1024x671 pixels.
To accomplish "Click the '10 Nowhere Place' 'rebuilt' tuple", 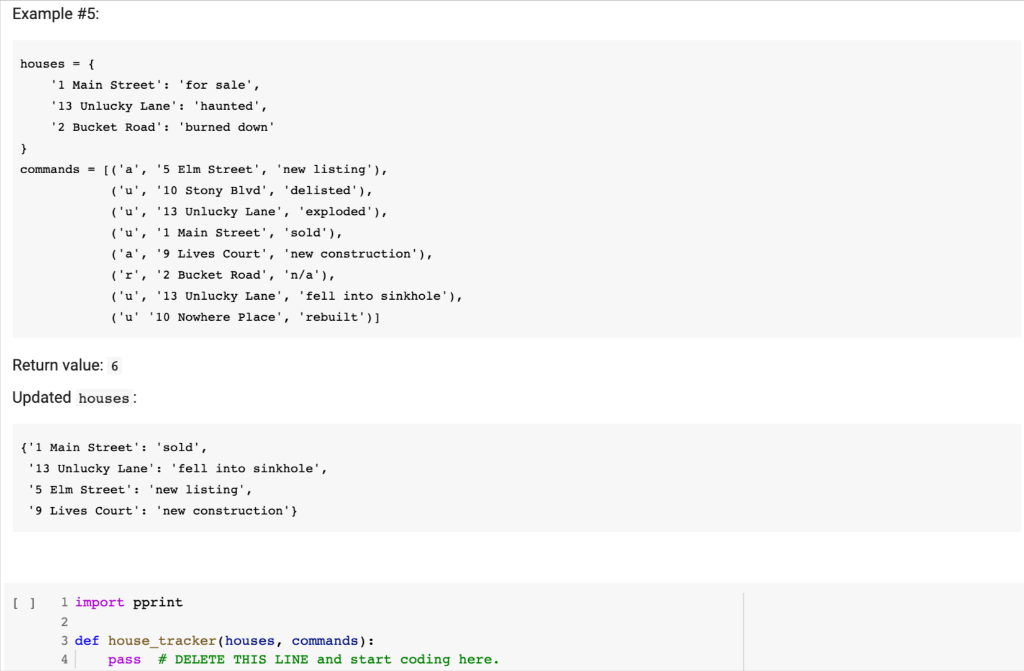I will click(245, 318).
